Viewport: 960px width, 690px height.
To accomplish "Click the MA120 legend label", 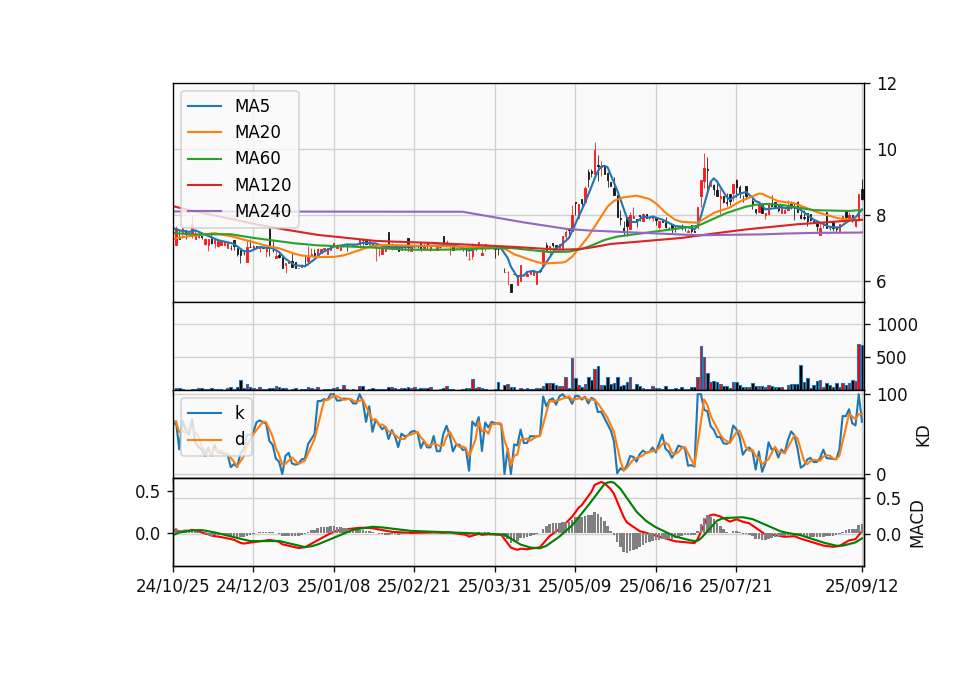I will (x=263, y=185).
